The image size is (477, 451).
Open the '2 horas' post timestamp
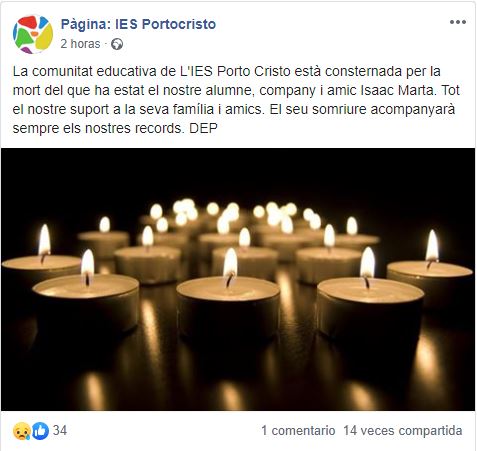pyautogui.click(x=80, y=44)
